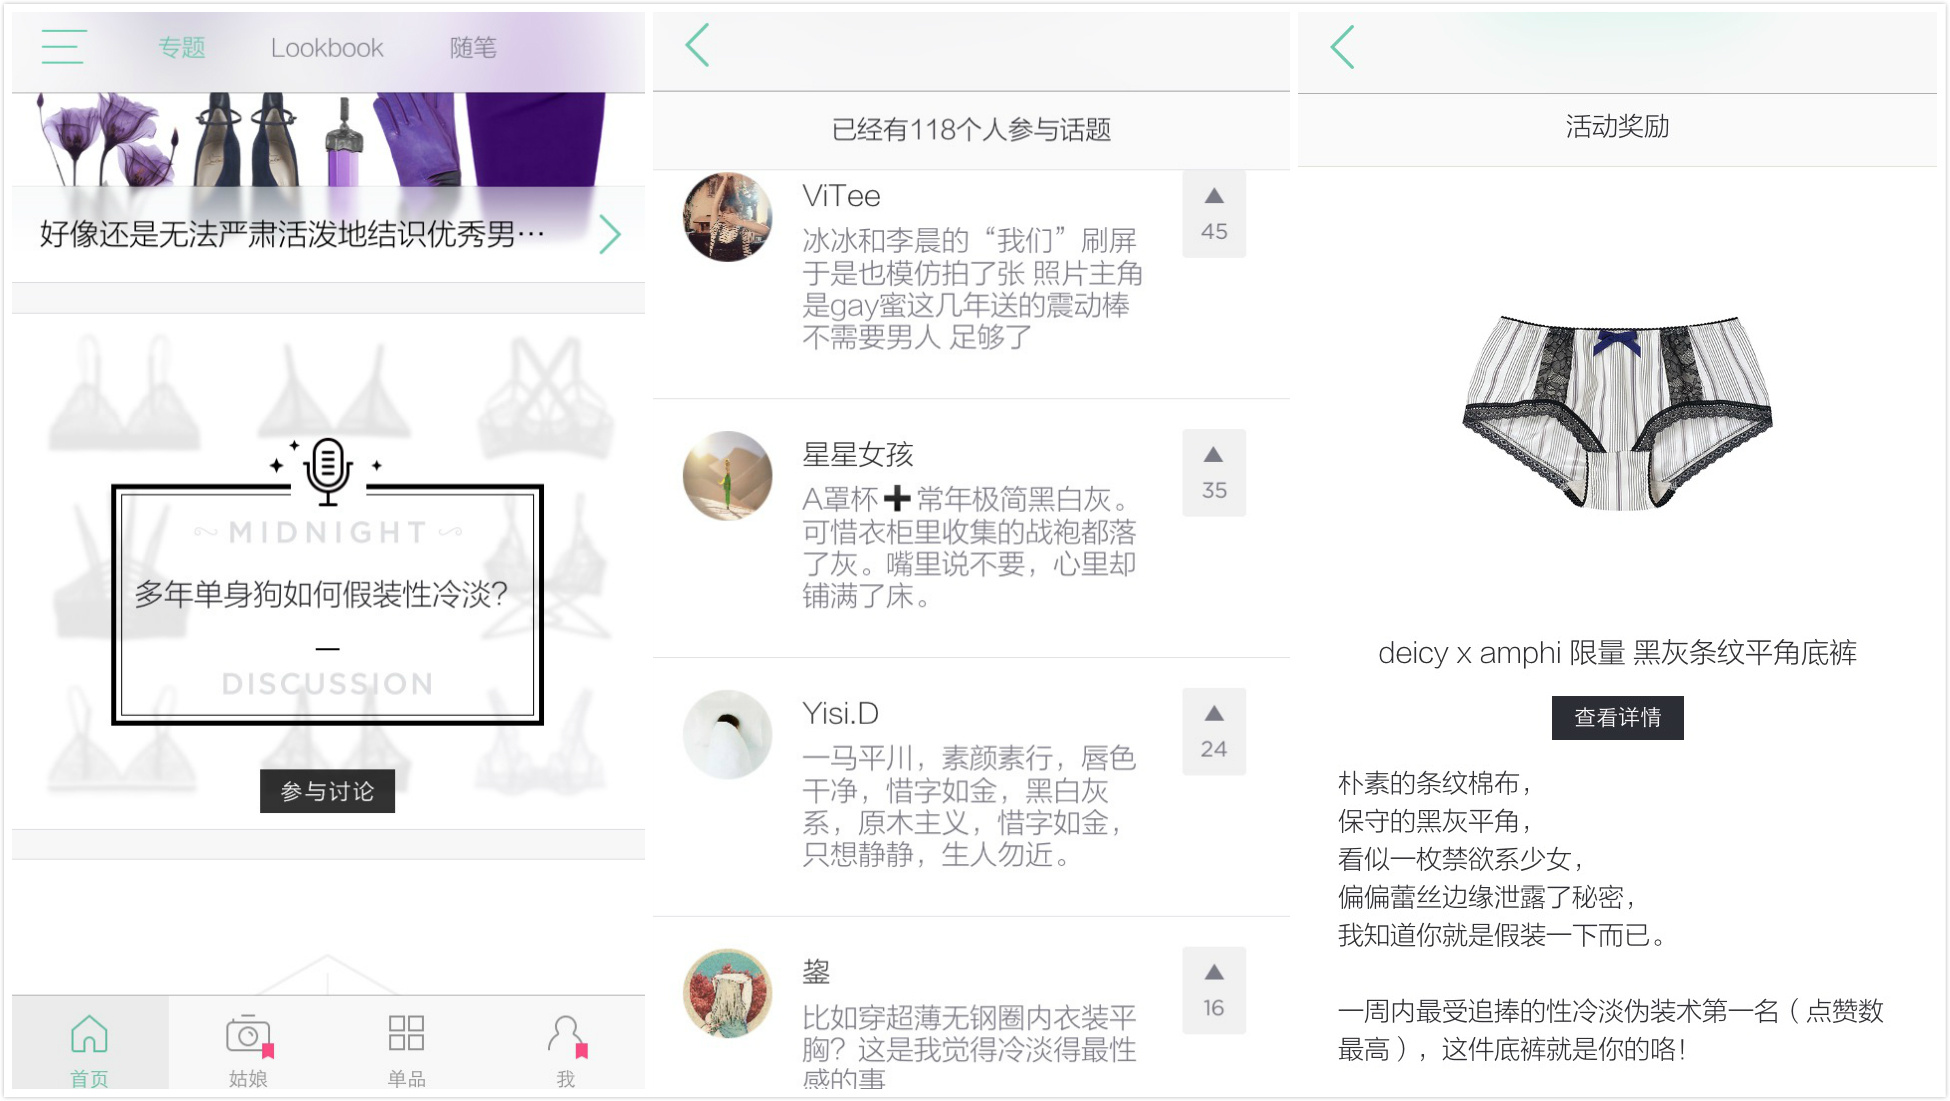The image size is (1950, 1101).
Task: Open the username Yisi.D
Action: click(840, 714)
